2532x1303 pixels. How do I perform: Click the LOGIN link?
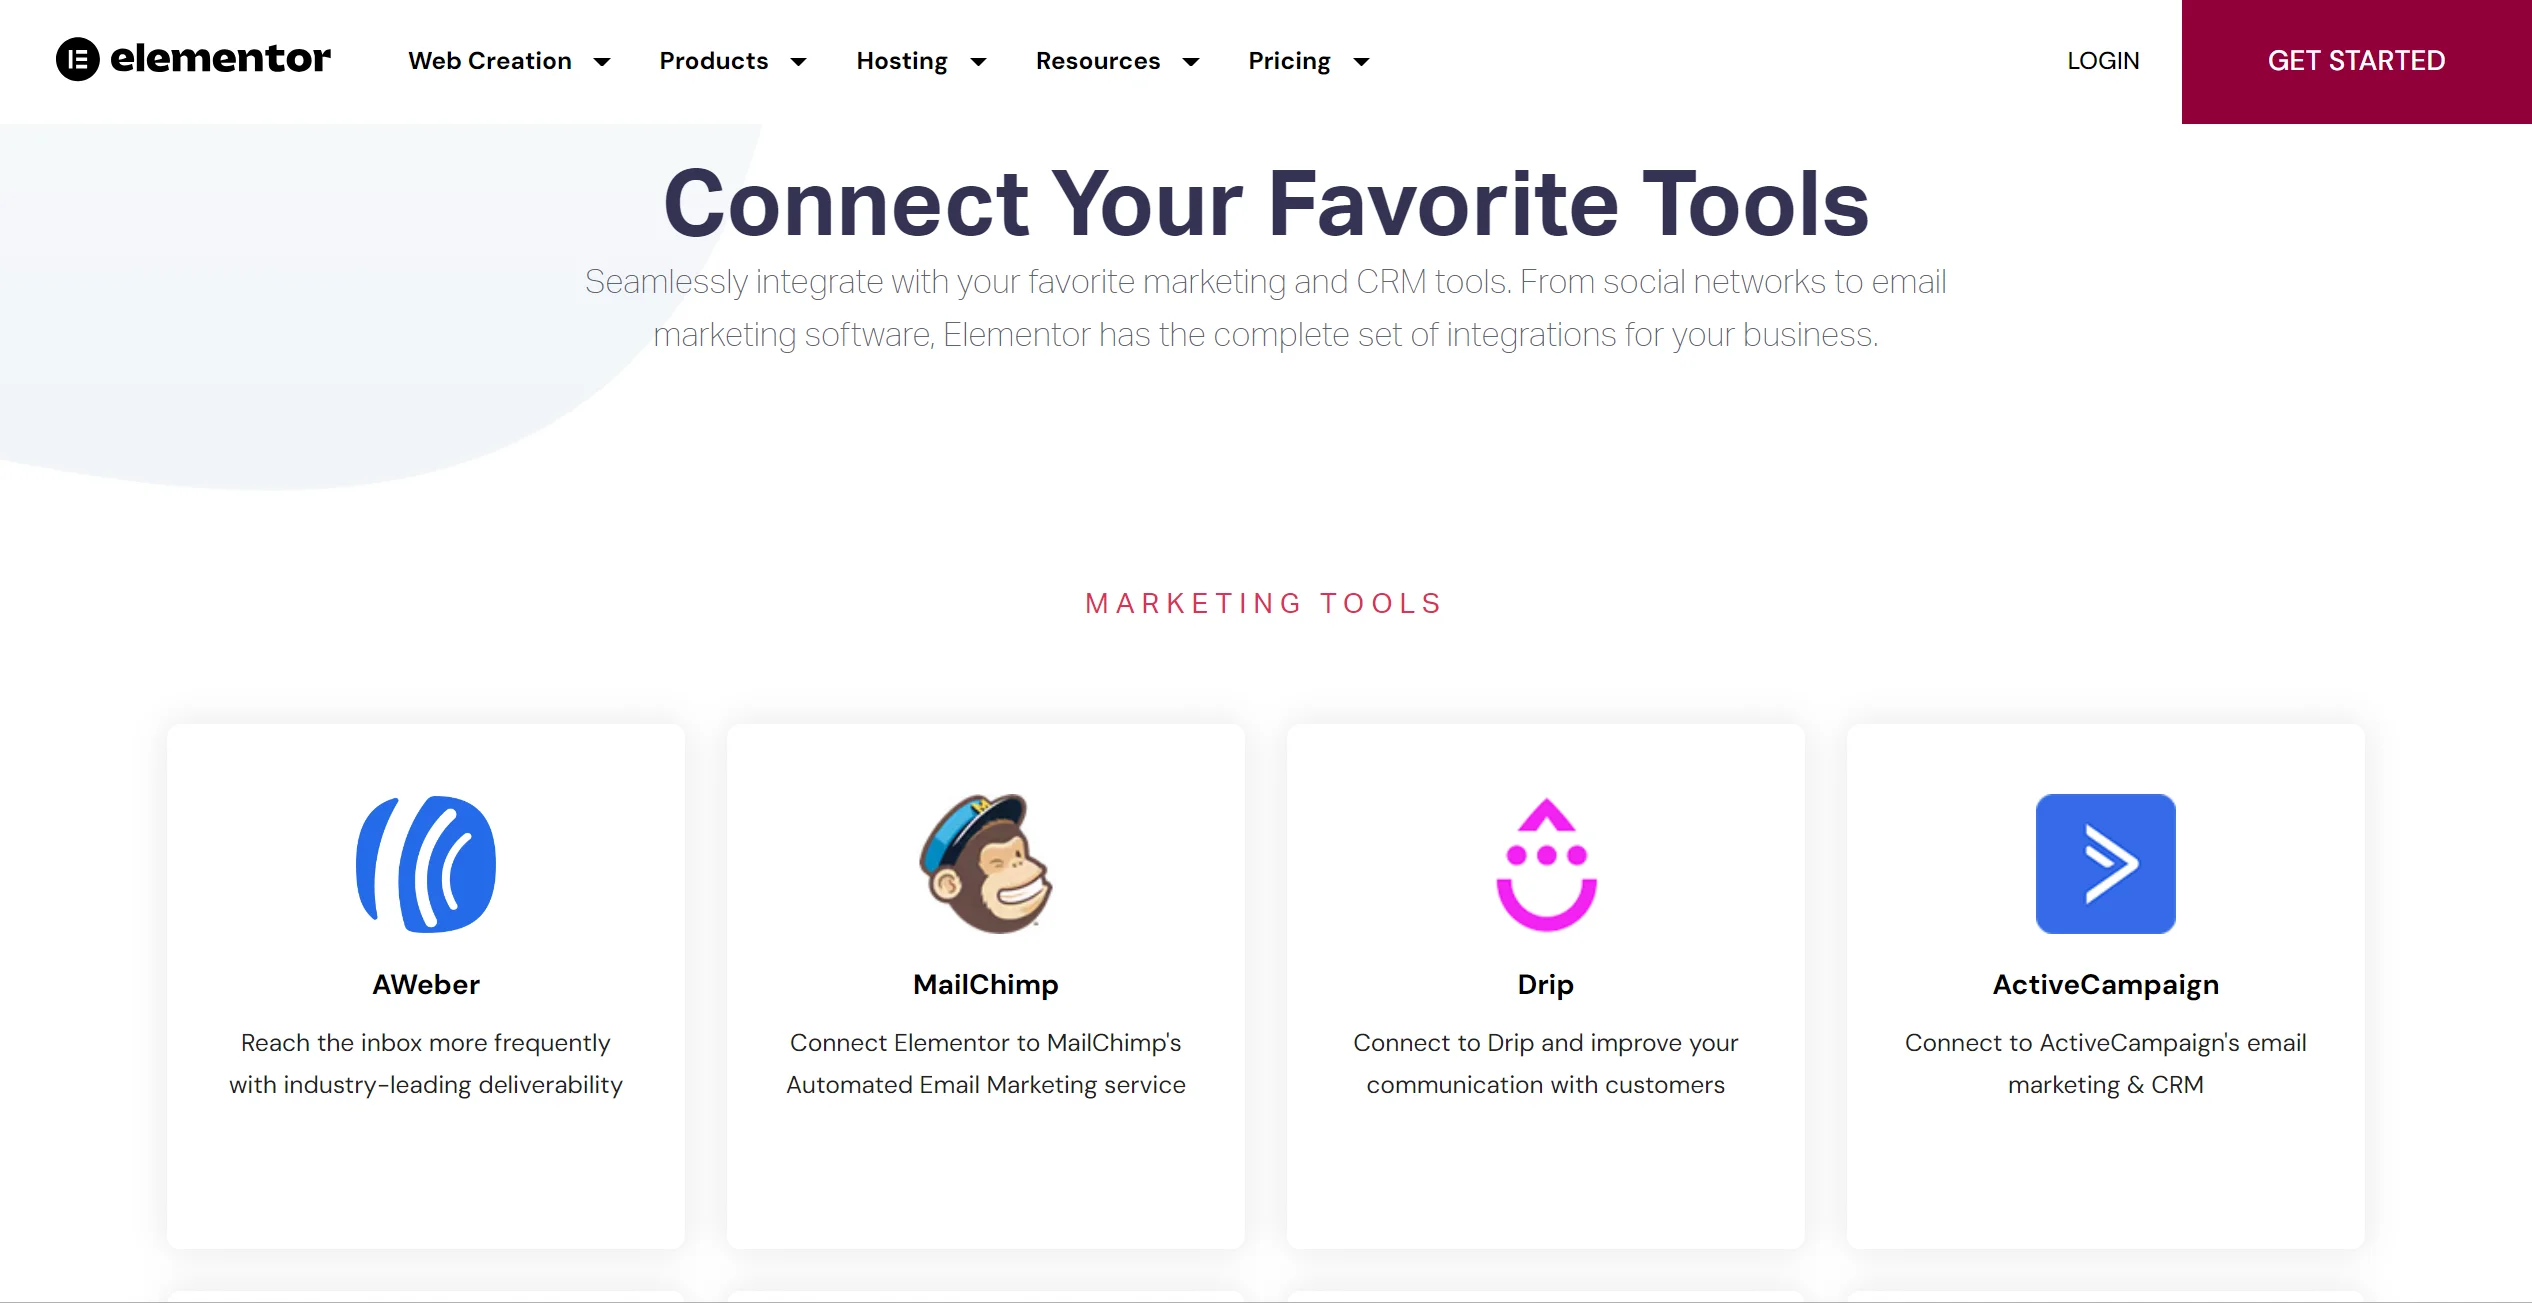tap(2103, 61)
